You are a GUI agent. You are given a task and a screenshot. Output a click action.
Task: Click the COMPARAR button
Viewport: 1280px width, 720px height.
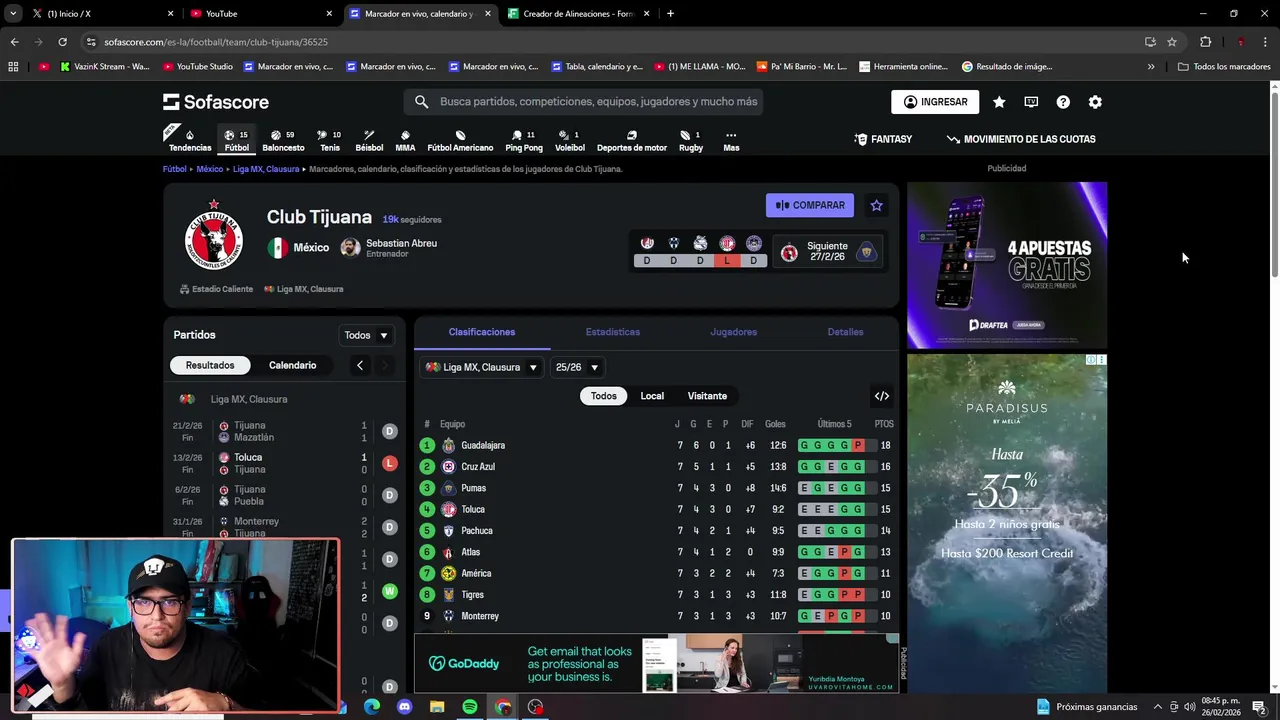[810, 205]
